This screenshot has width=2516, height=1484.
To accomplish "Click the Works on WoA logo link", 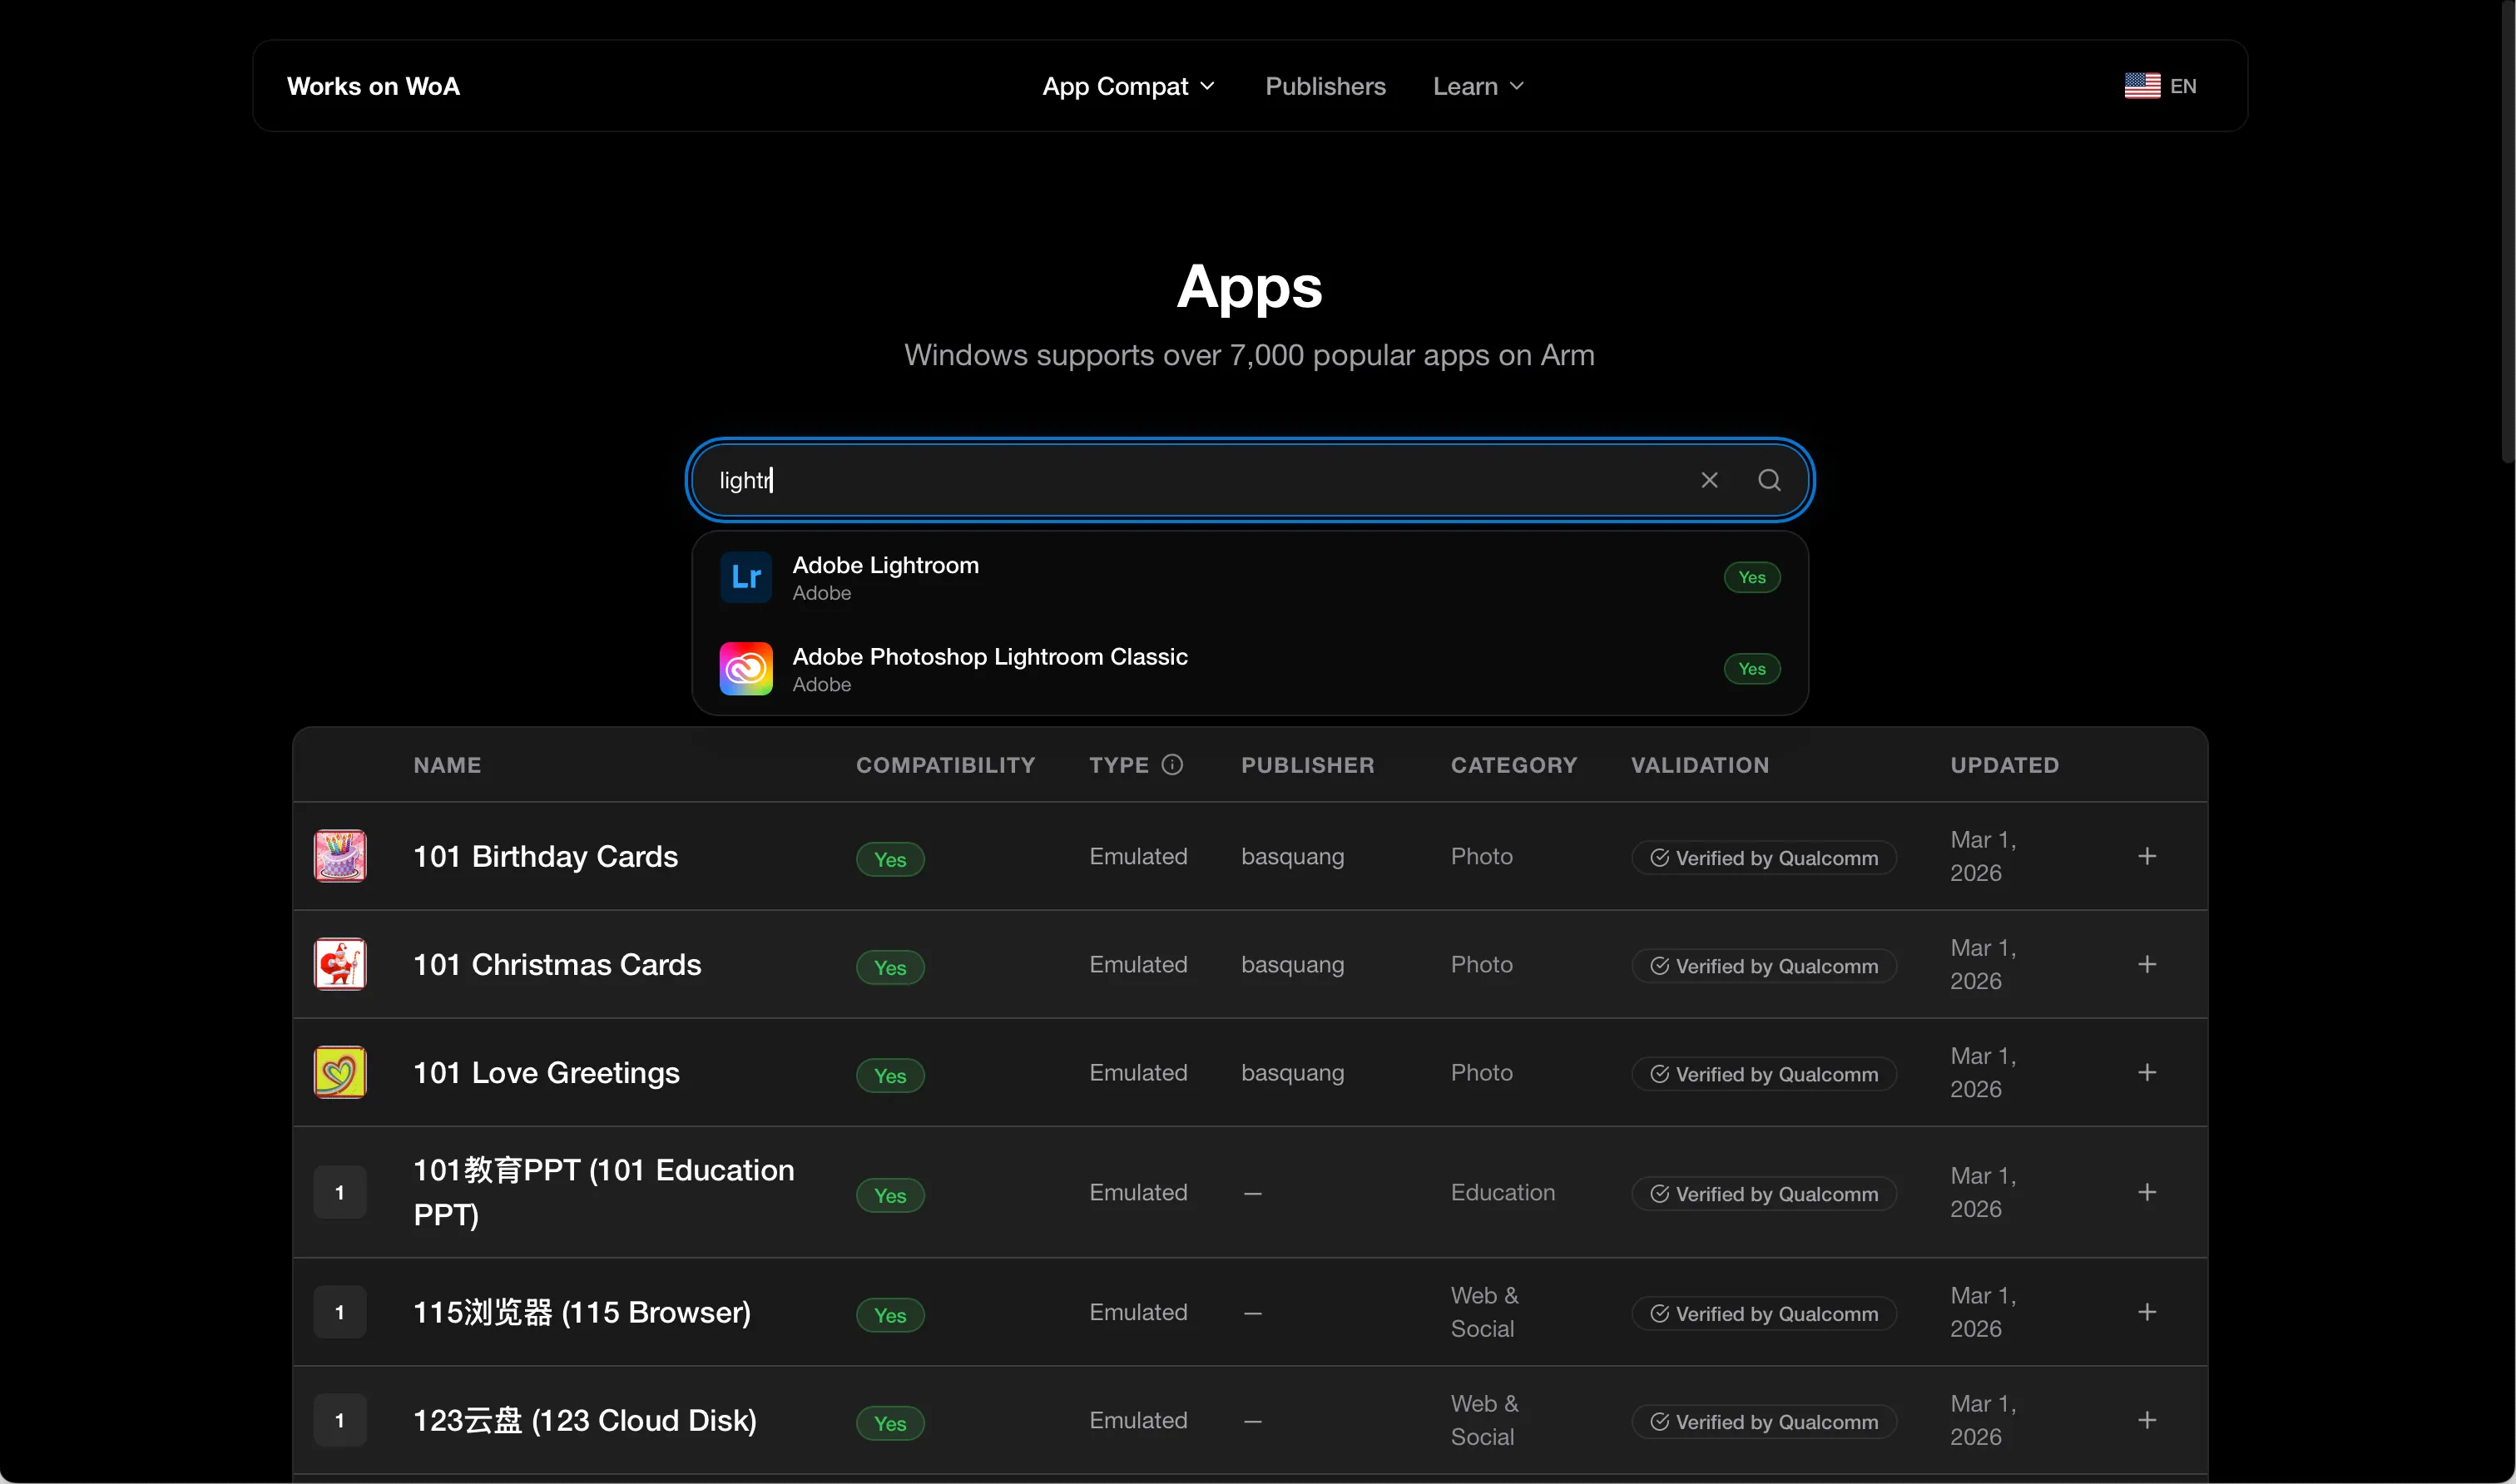I will pos(373,86).
